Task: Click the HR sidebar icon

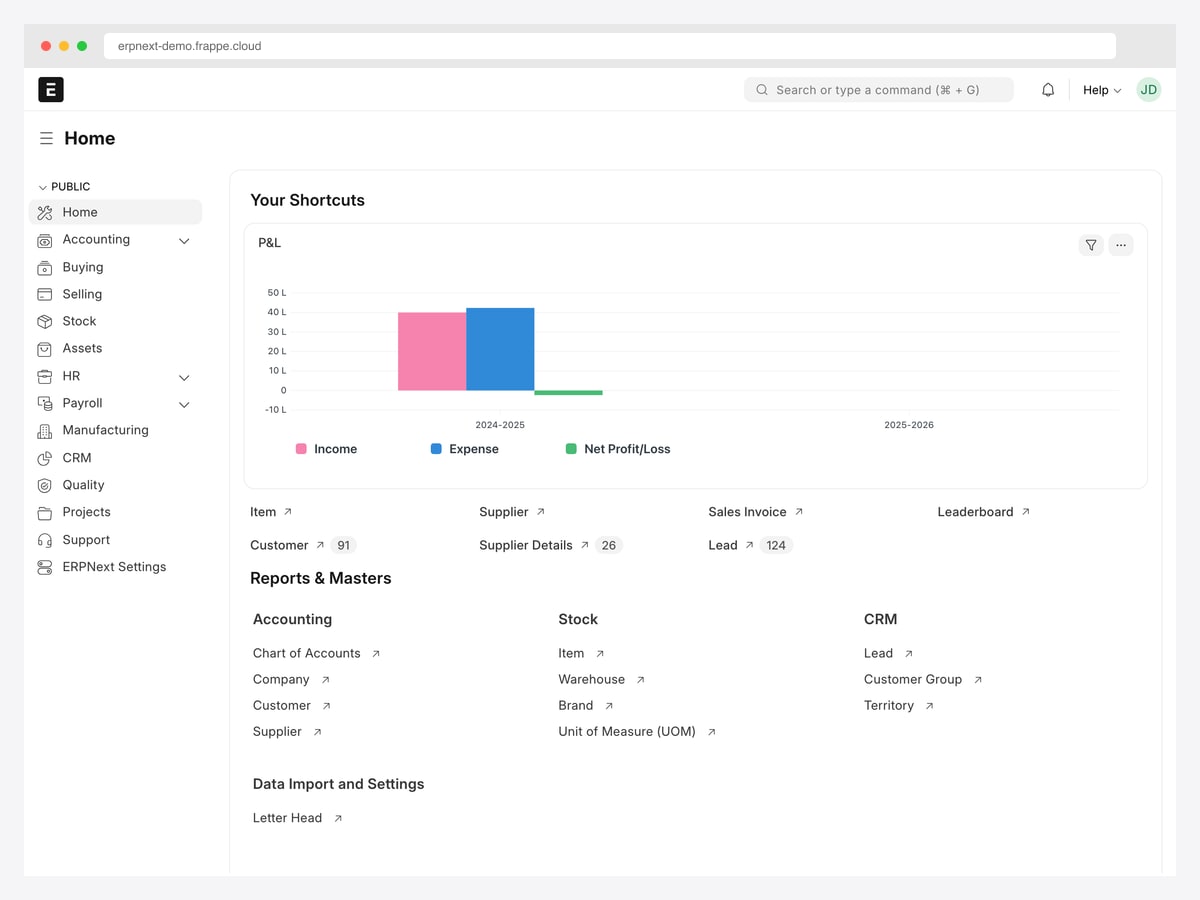Action: point(44,377)
